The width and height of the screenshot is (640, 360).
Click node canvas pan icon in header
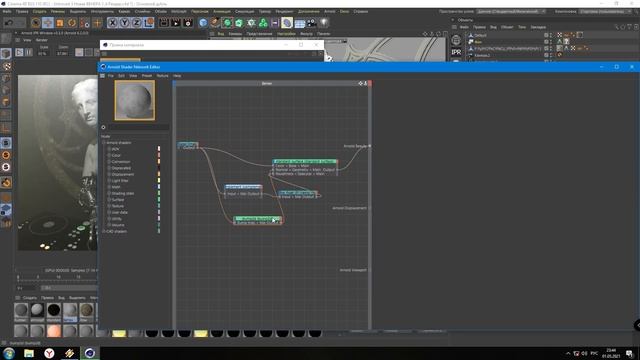[360, 83]
